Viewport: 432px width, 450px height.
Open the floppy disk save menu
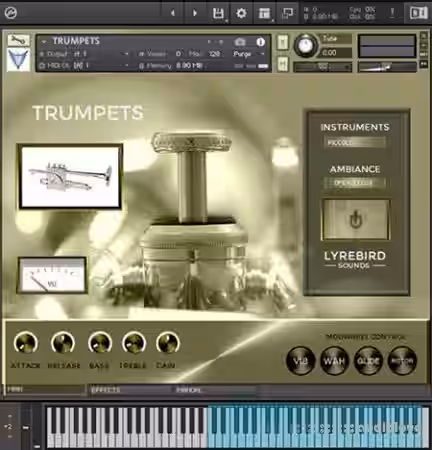click(x=219, y=13)
